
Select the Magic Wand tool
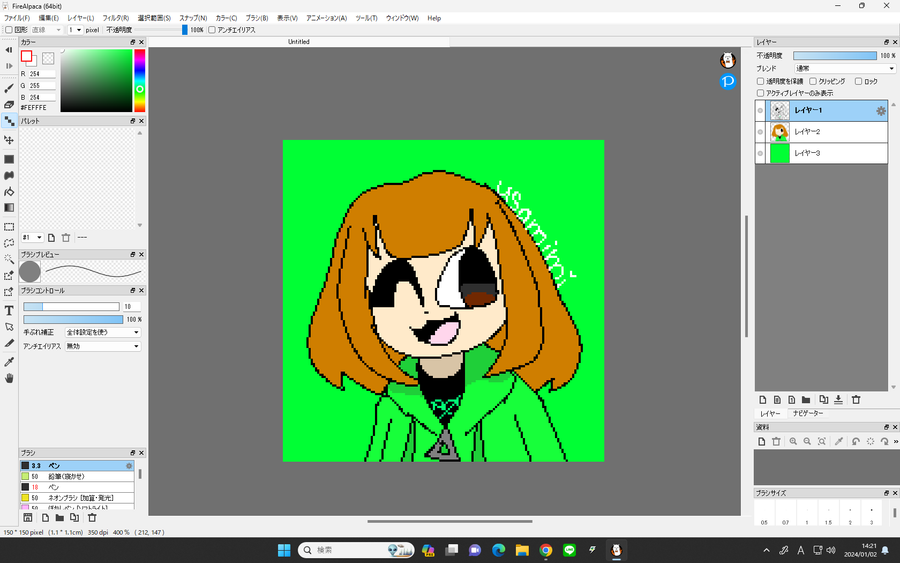pos(9,259)
